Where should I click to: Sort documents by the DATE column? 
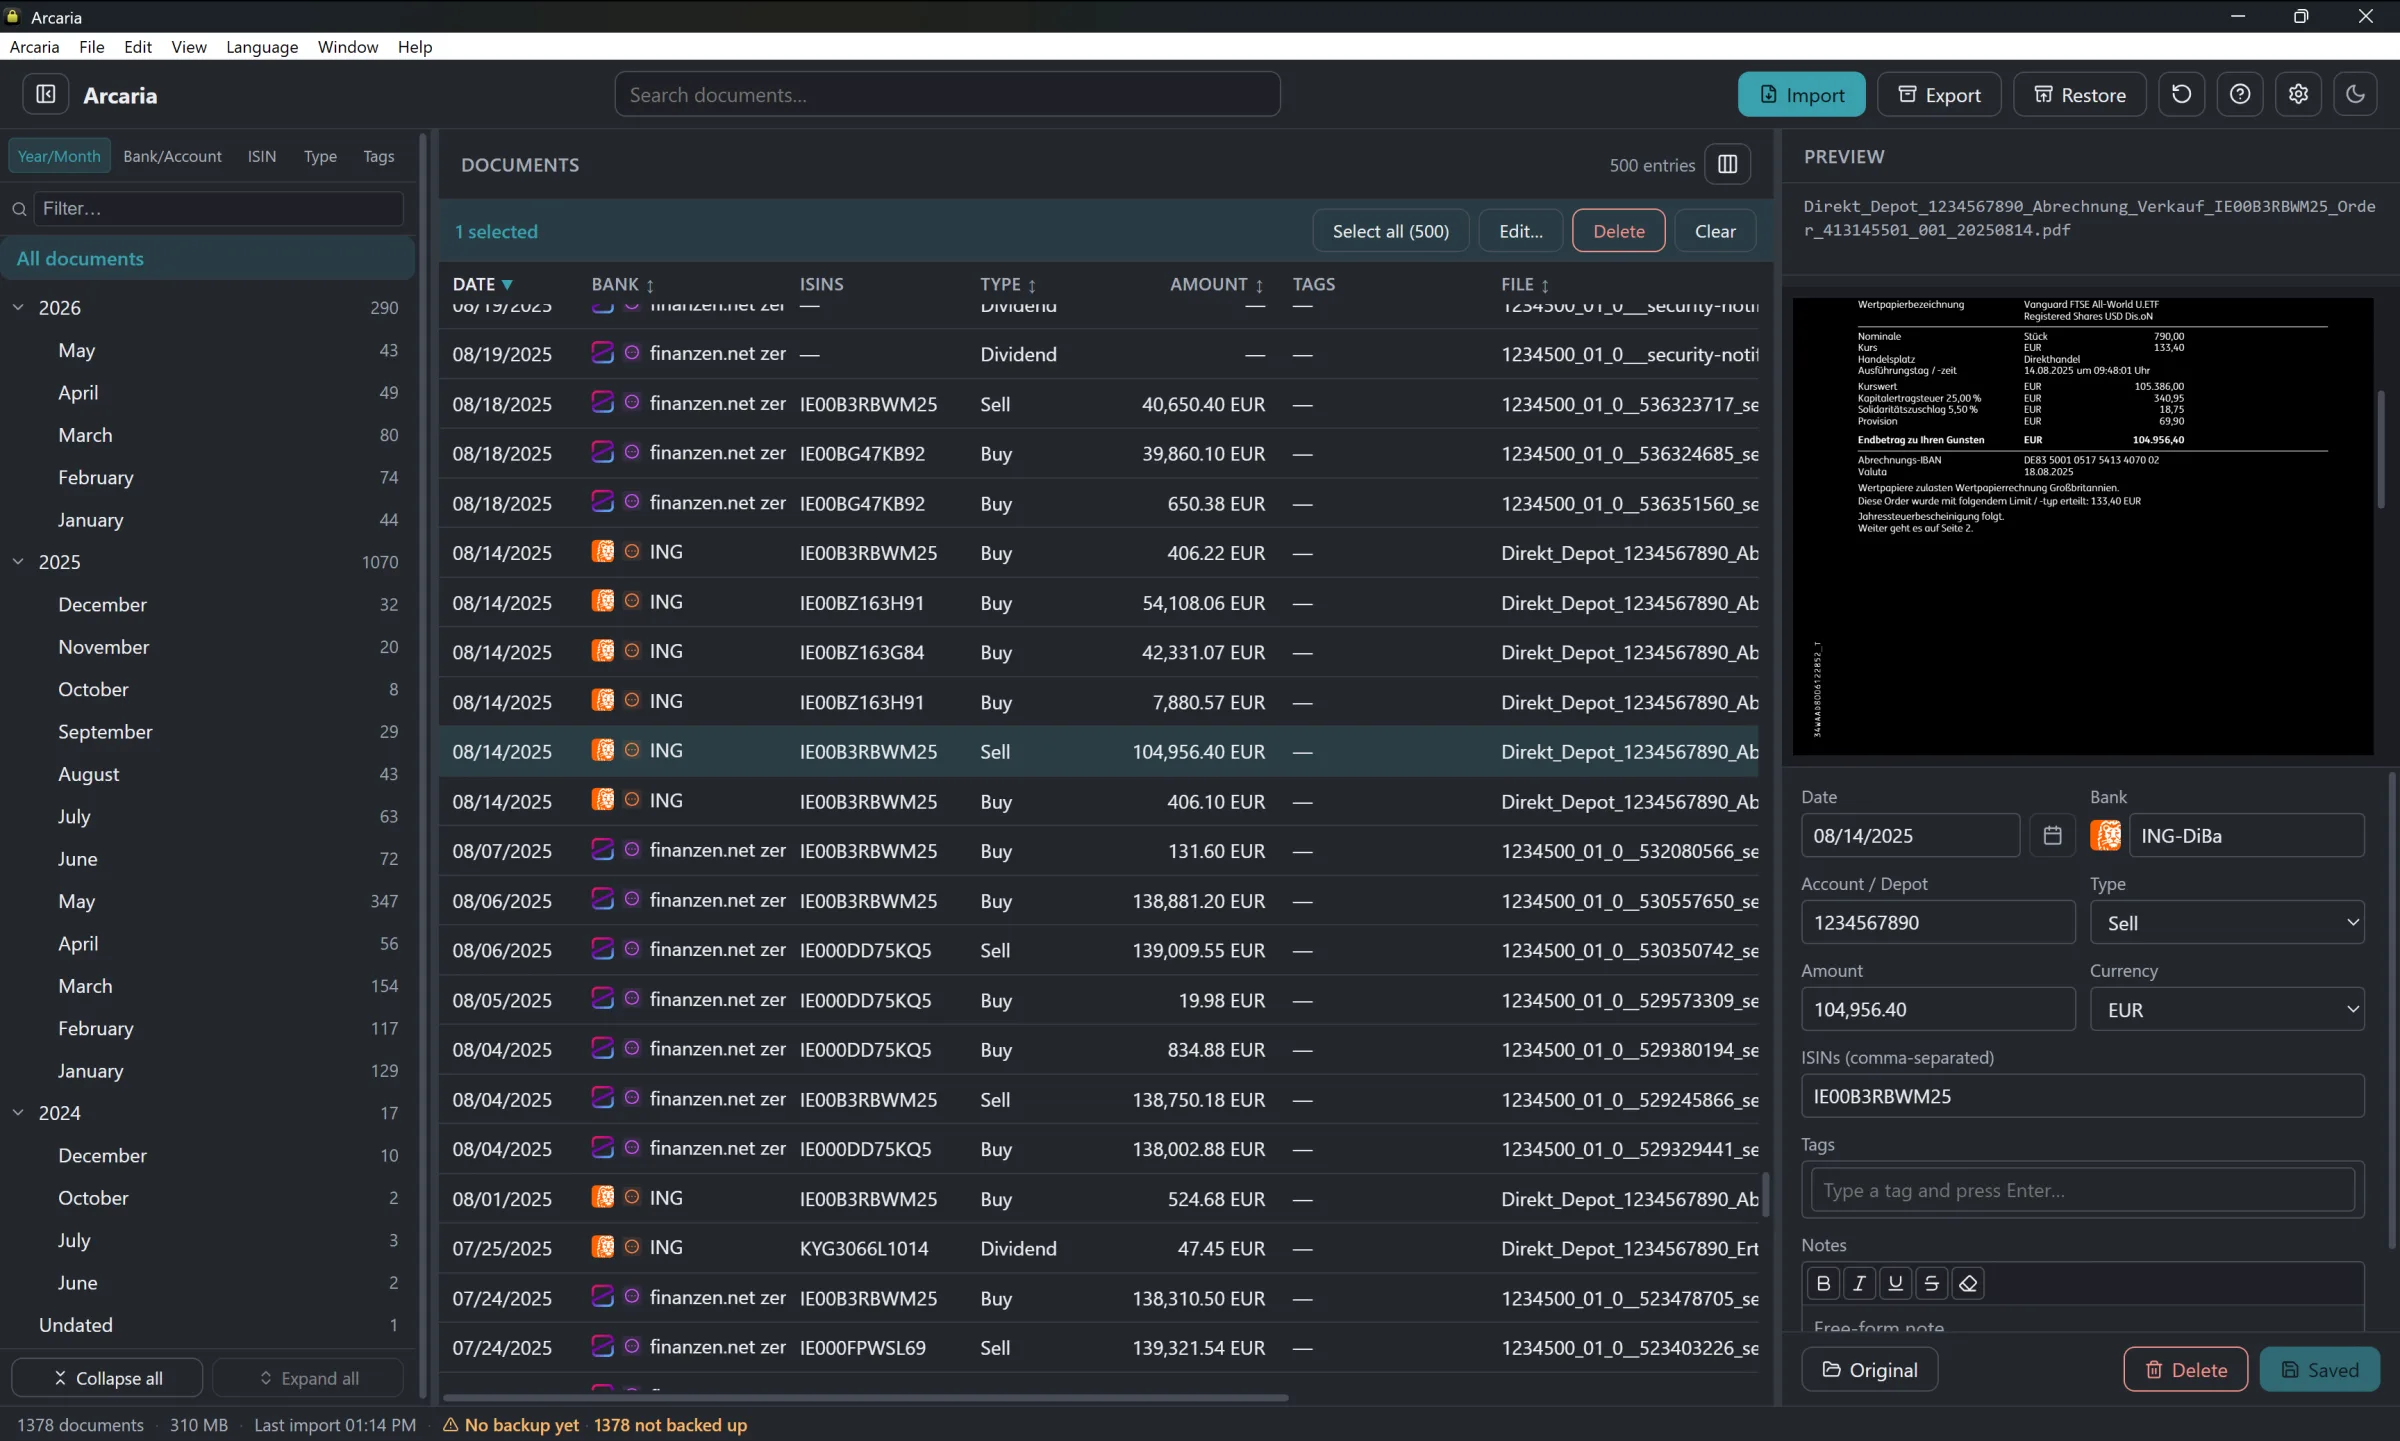pyautogui.click(x=482, y=285)
